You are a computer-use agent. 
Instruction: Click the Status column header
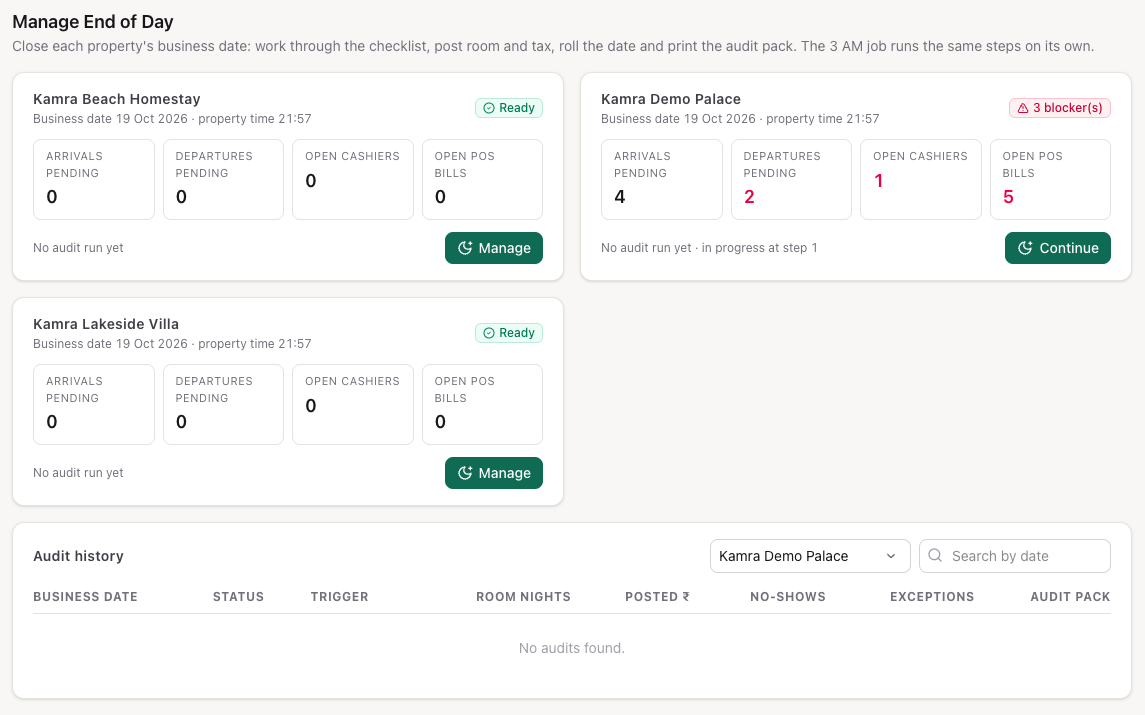click(238, 597)
